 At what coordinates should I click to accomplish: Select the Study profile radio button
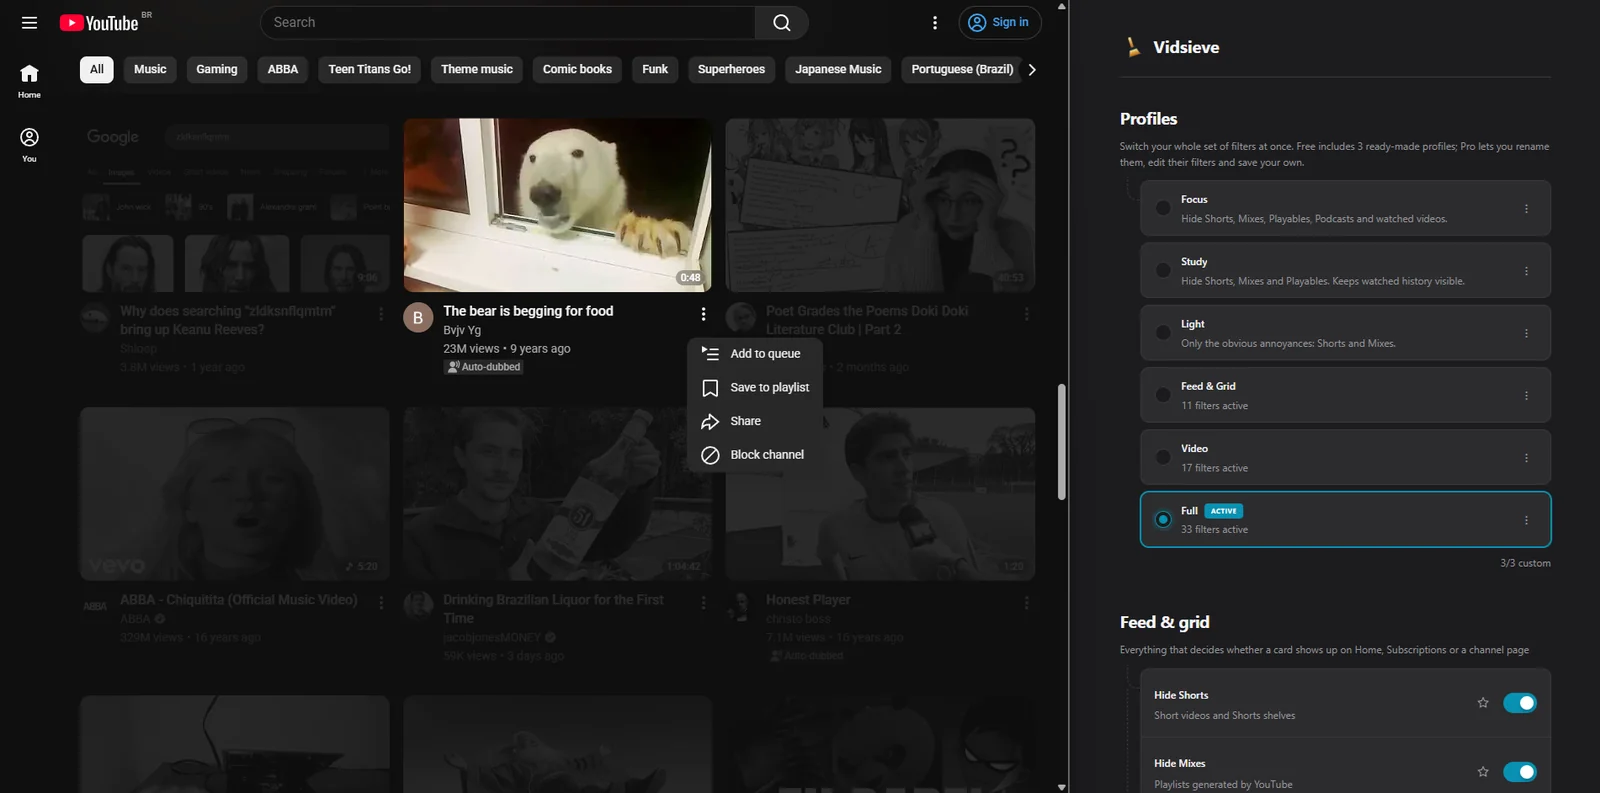(x=1163, y=270)
